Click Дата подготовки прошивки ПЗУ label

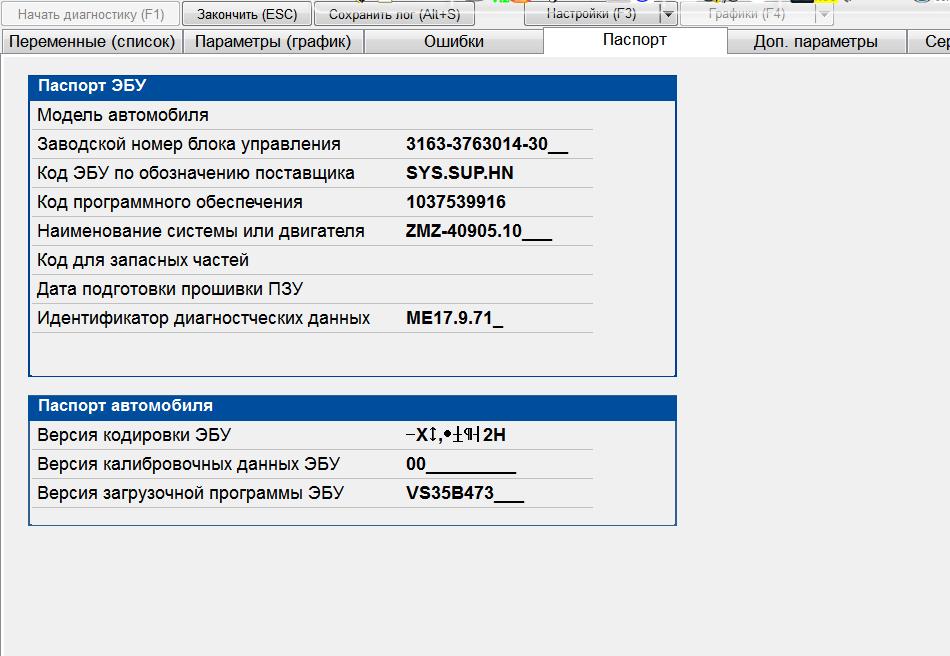[170, 290]
